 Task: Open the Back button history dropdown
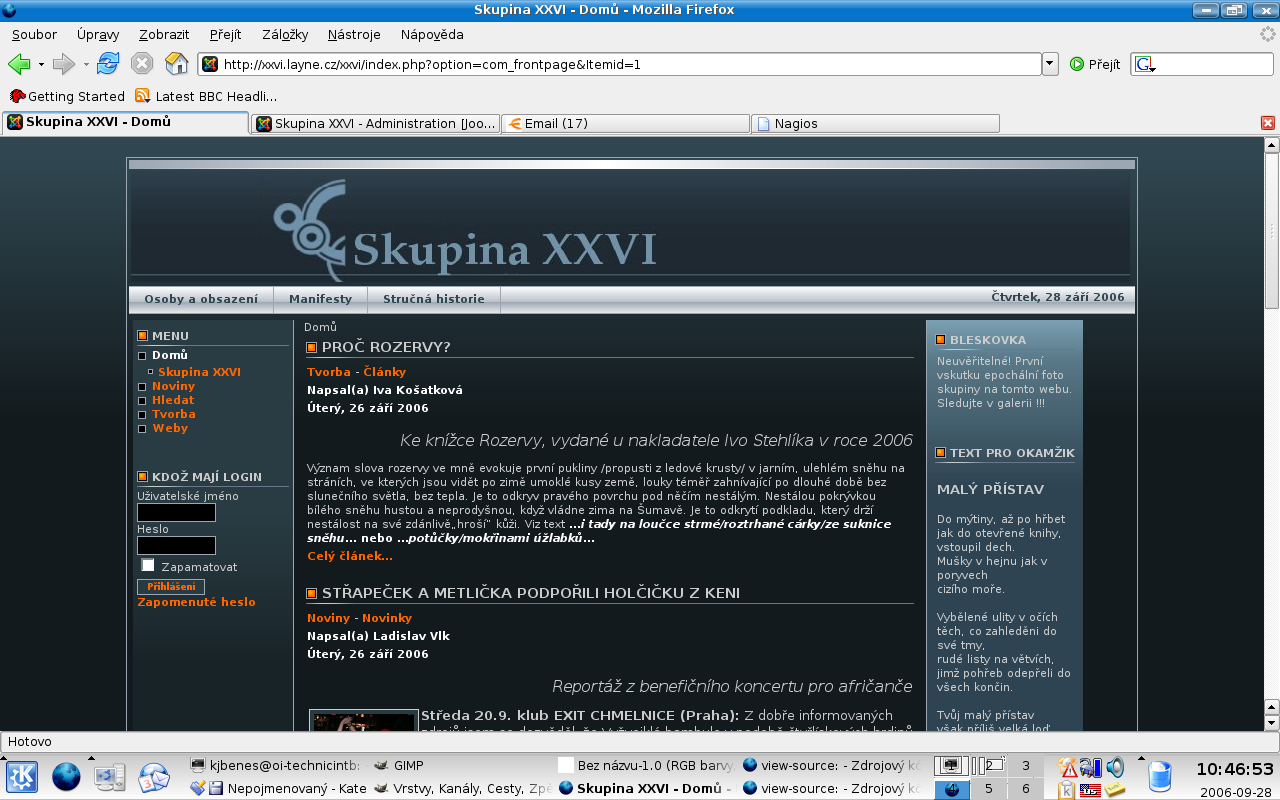pyautogui.click(x=41, y=64)
